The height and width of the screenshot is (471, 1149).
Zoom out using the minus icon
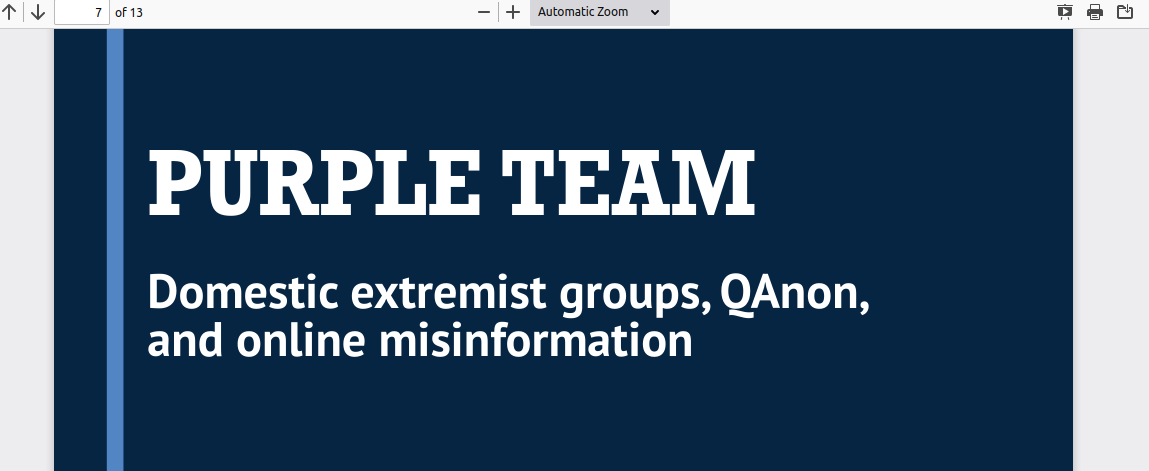click(484, 12)
